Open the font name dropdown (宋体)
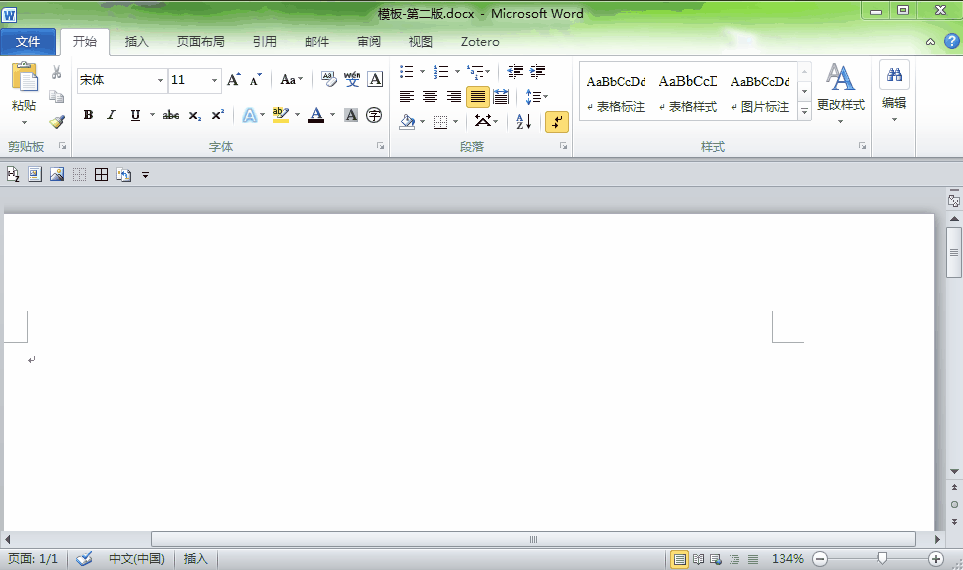The image size is (963, 570). pyautogui.click(x=160, y=80)
